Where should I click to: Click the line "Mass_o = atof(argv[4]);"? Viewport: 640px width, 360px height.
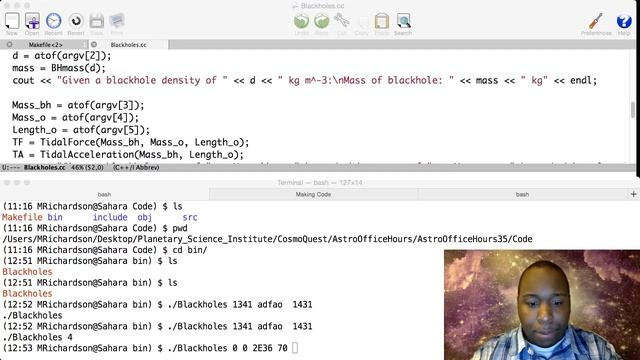click(x=76, y=118)
